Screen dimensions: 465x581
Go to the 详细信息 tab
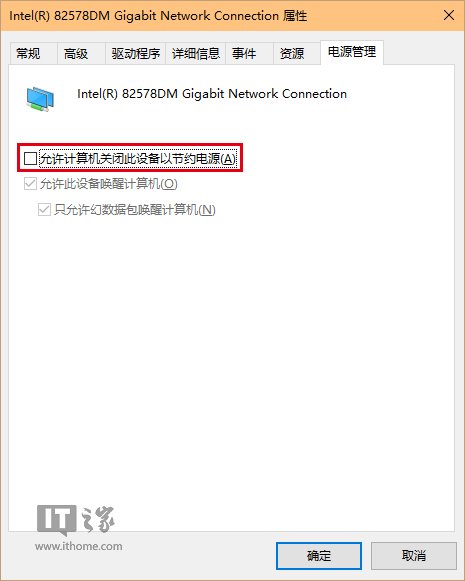point(196,54)
